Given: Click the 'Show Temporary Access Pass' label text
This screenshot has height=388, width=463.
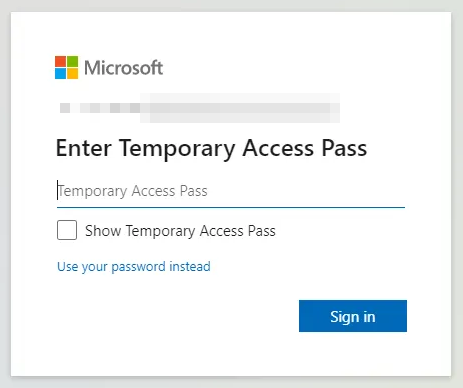Looking at the screenshot, I should tap(180, 231).
